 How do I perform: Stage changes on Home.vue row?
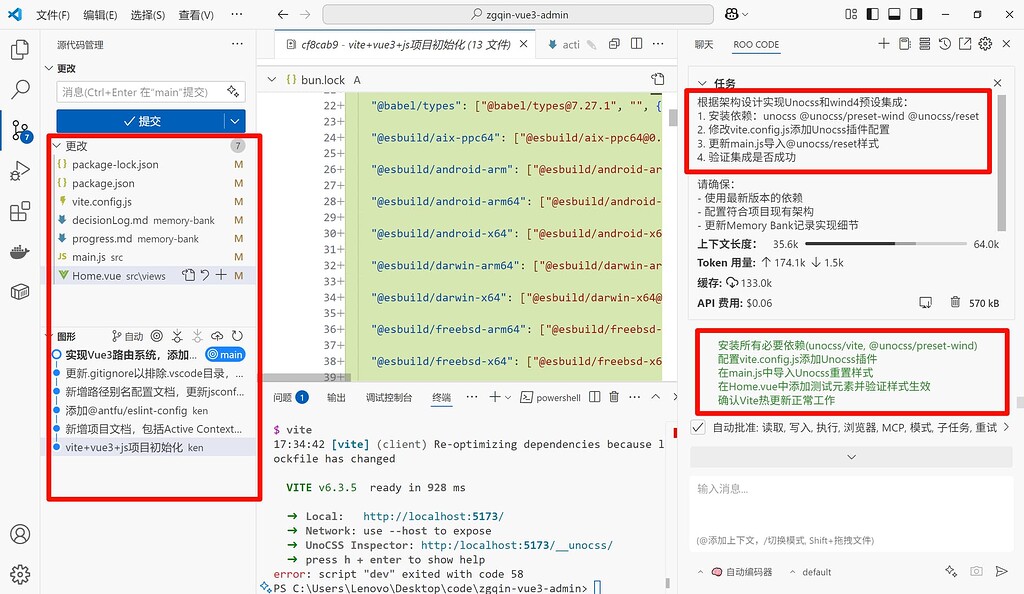click(x=221, y=275)
